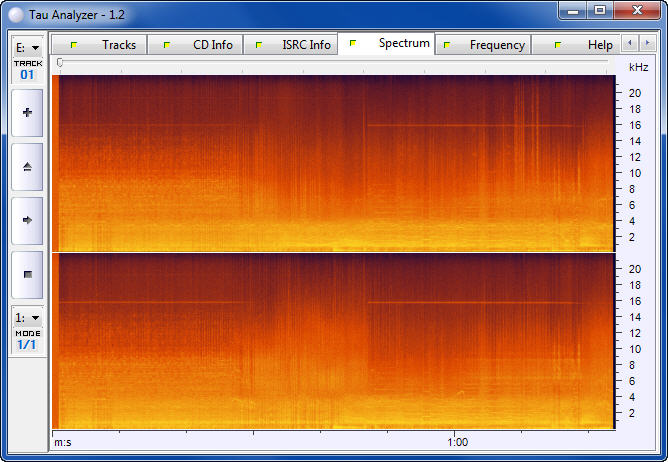Click the right arrow sidebar button
Viewport: 668px width, 462px height.
tap(27, 220)
